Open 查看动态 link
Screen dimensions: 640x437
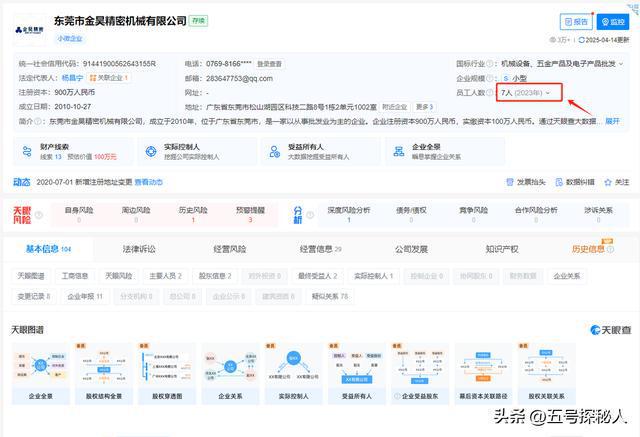pos(149,182)
